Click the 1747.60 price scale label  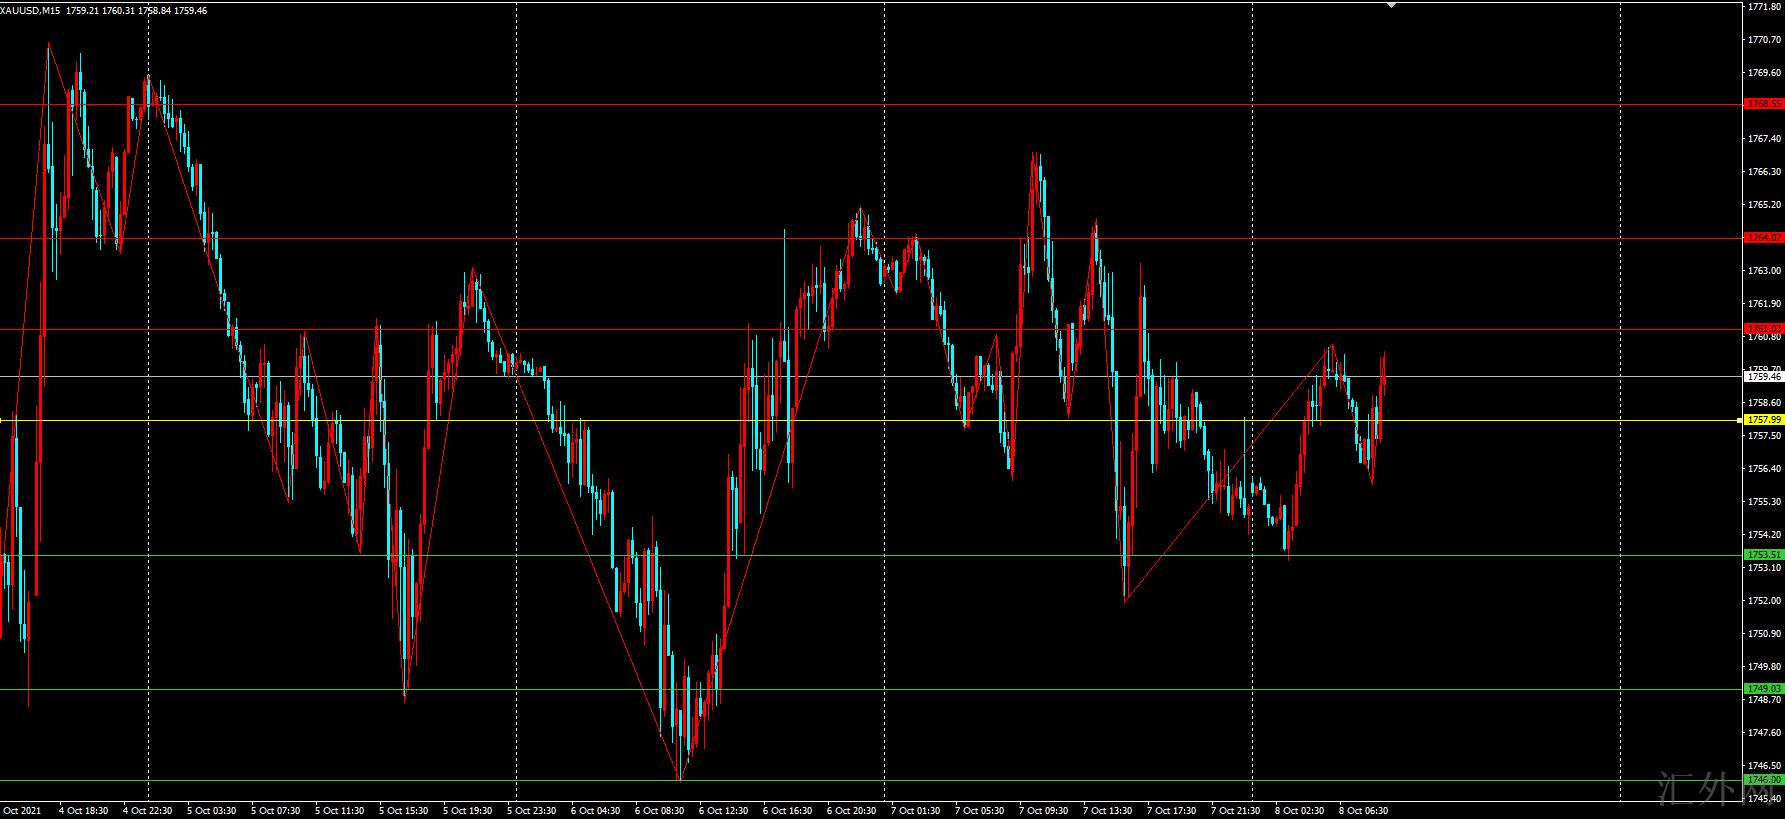coord(1763,733)
